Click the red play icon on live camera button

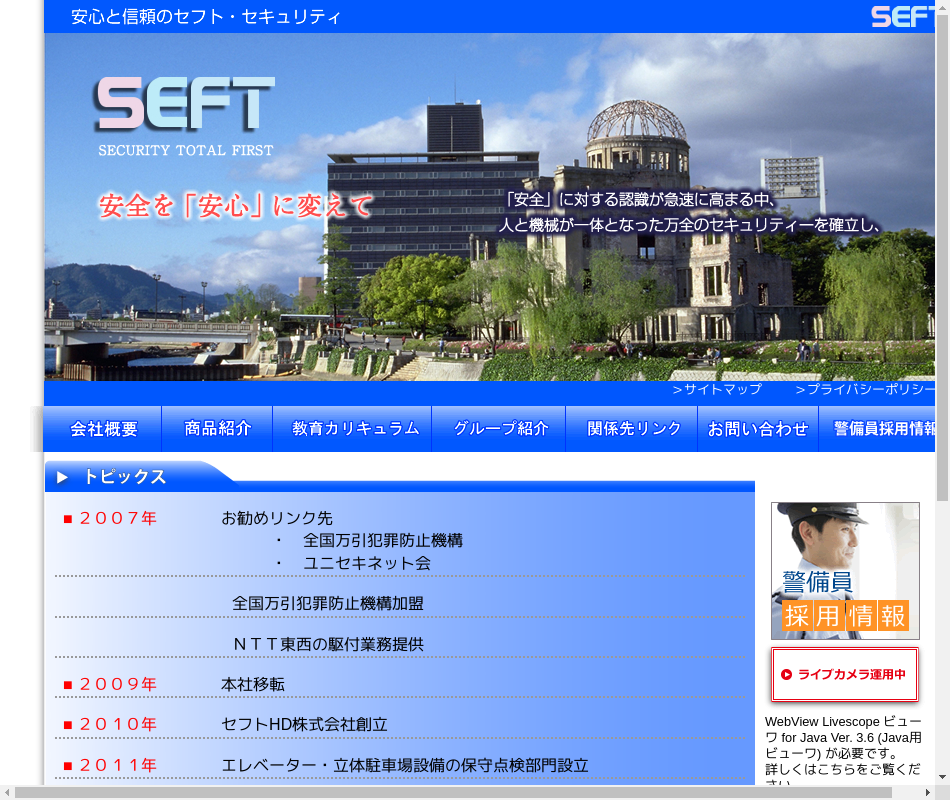(786, 675)
